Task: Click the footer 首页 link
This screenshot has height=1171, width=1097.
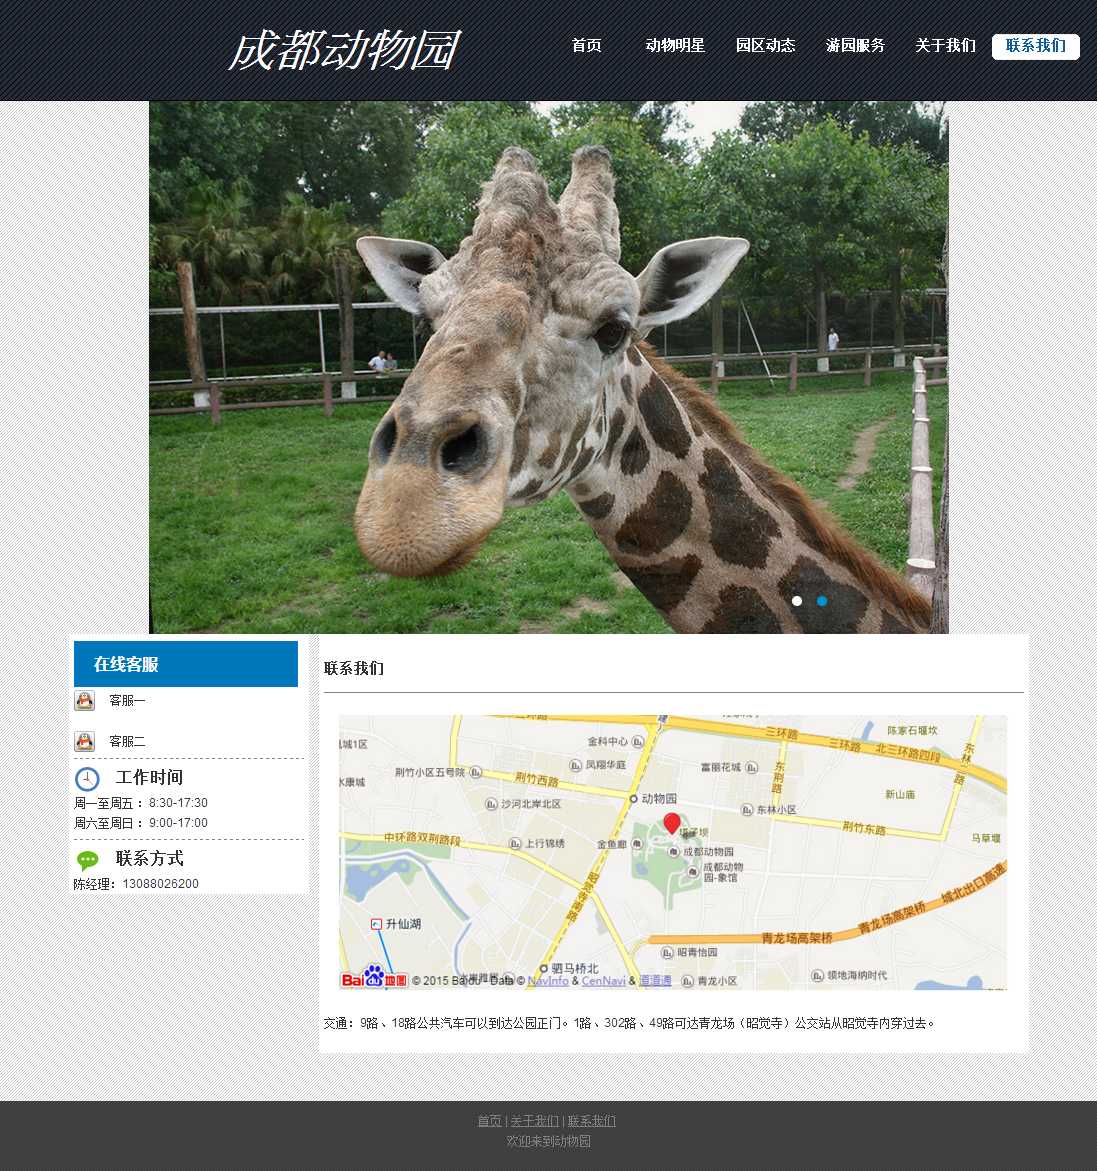Action: point(489,1121)
